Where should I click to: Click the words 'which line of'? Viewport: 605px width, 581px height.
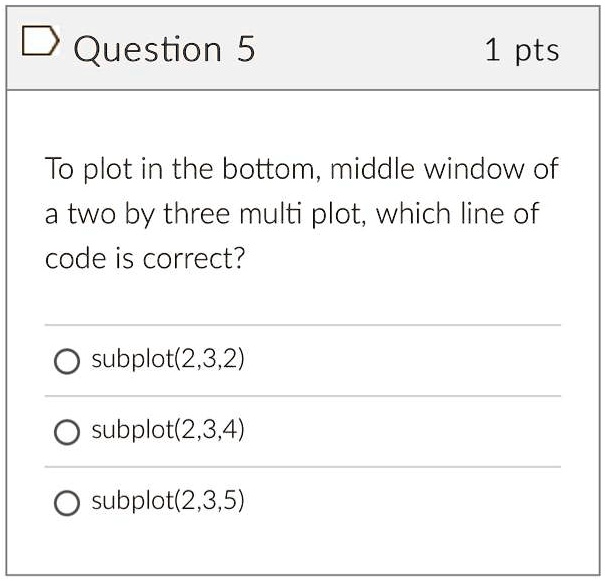point(457,213)
